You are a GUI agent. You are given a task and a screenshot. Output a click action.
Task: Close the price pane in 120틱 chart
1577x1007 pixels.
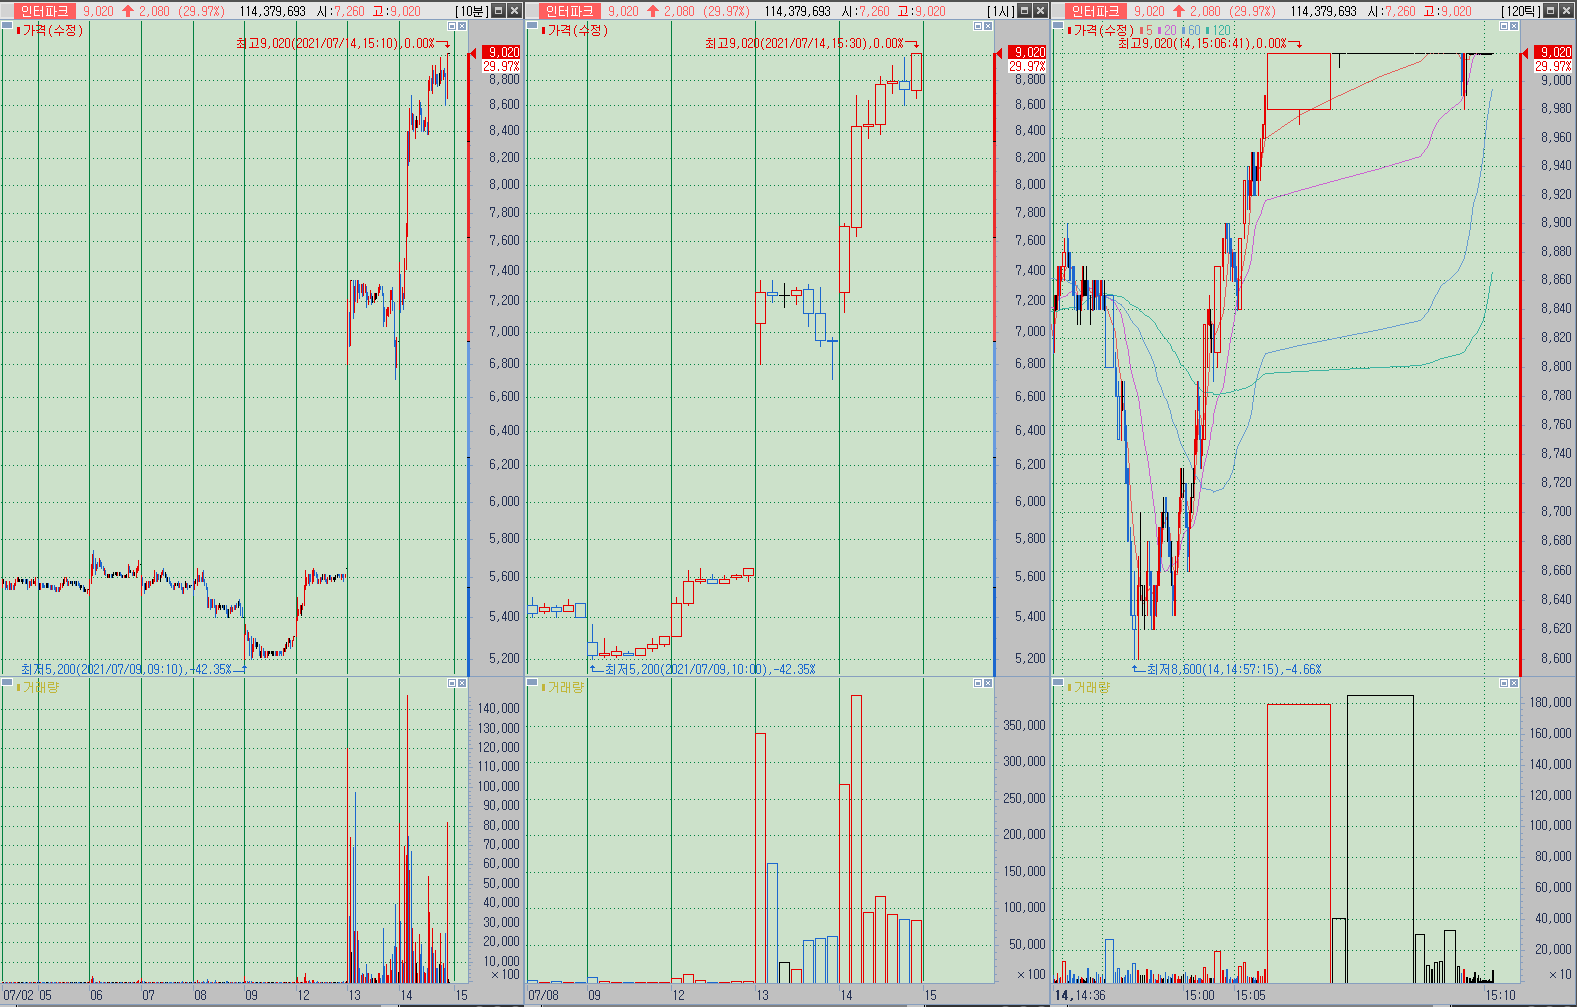(x=1514, y=26)
